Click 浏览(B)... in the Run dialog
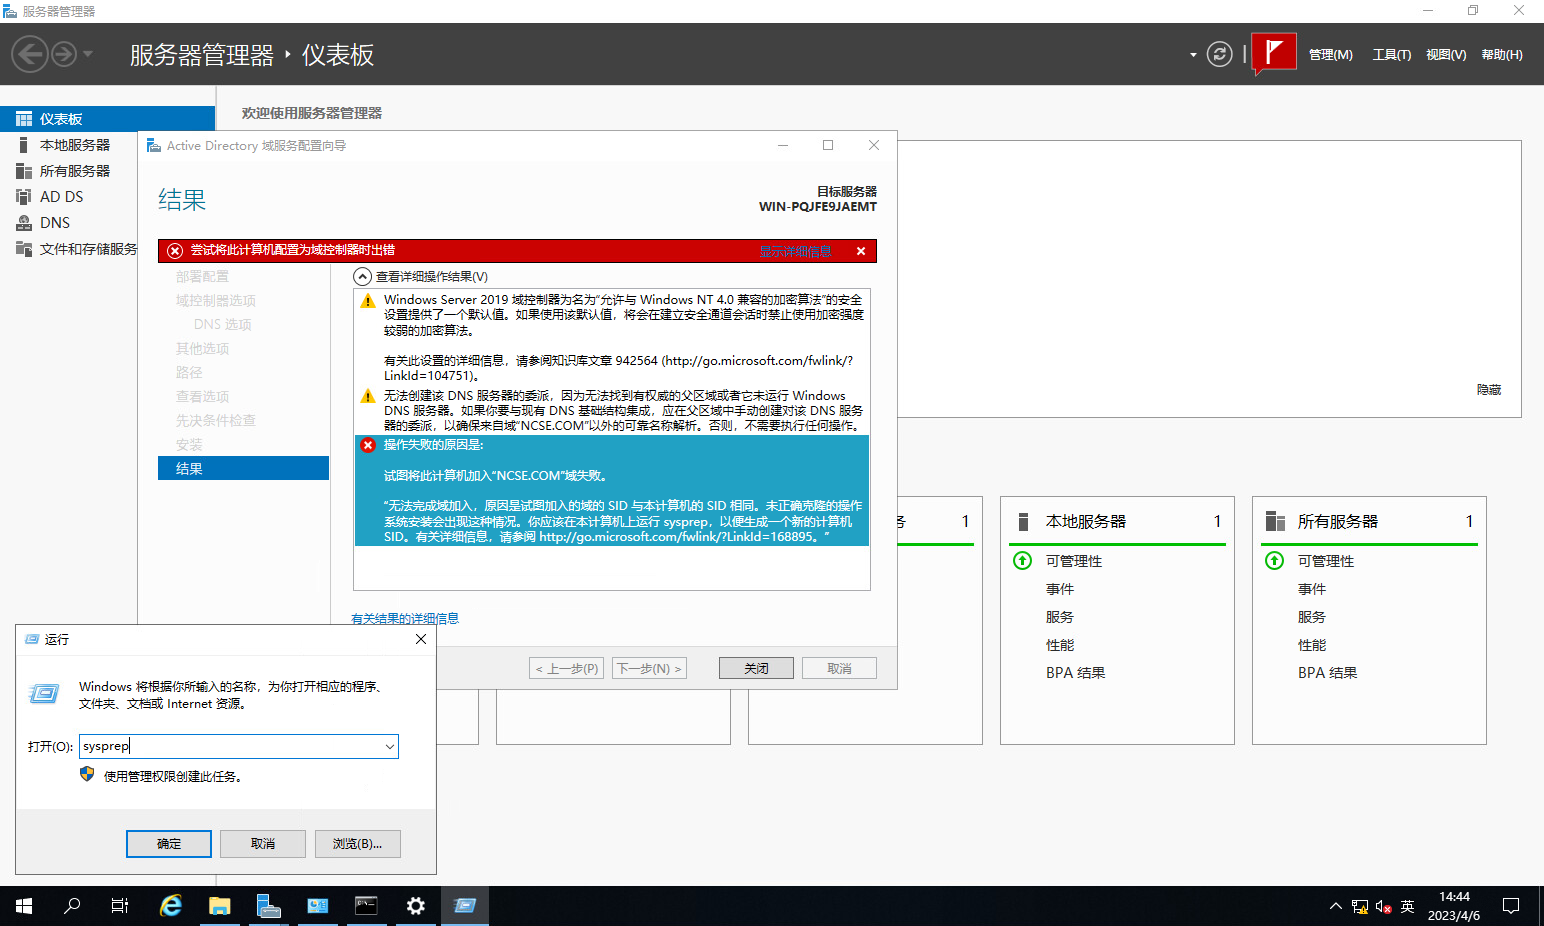Viewport: 1544px width, 926px height. coord(357,844)
